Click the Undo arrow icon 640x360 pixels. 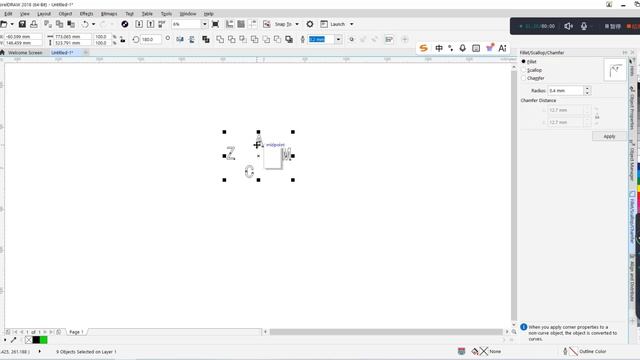pos(85,24)
